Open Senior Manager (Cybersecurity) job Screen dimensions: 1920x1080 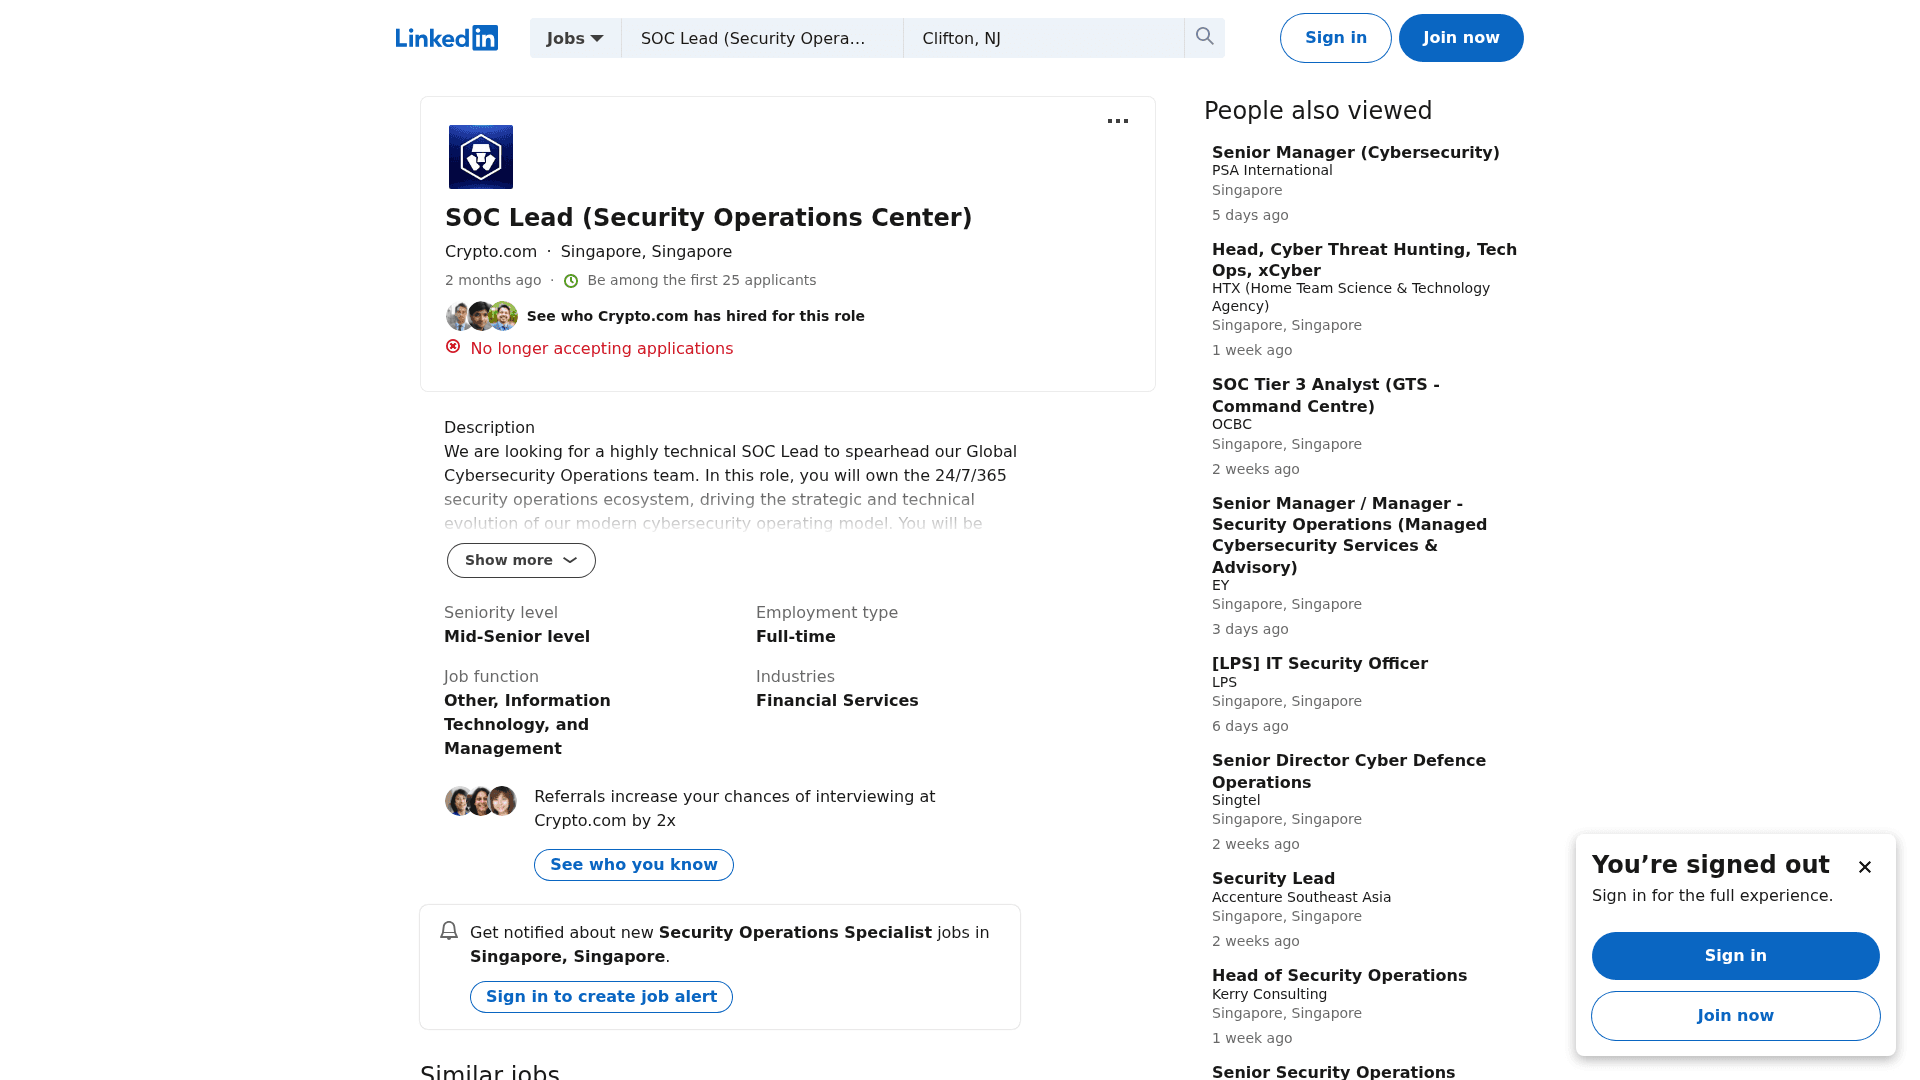coord(1356,152)
